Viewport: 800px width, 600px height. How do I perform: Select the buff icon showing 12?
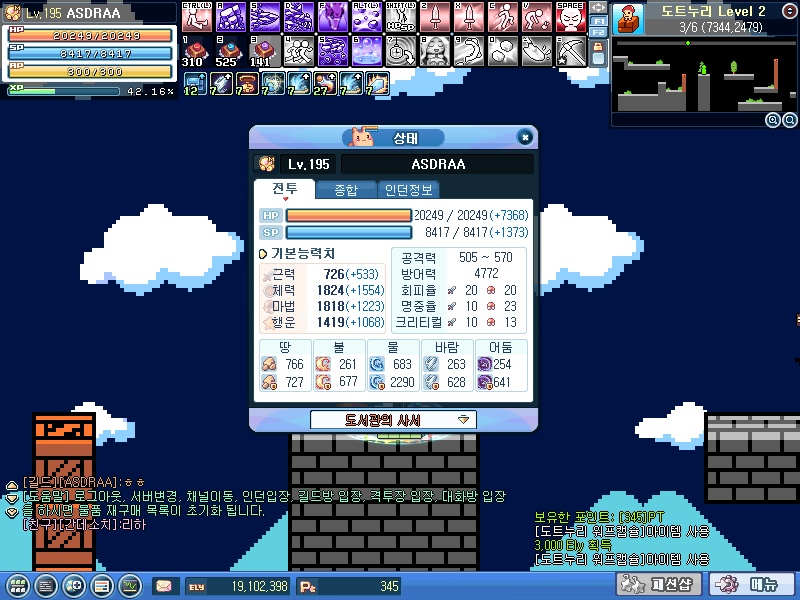click(x=195, y=84)
